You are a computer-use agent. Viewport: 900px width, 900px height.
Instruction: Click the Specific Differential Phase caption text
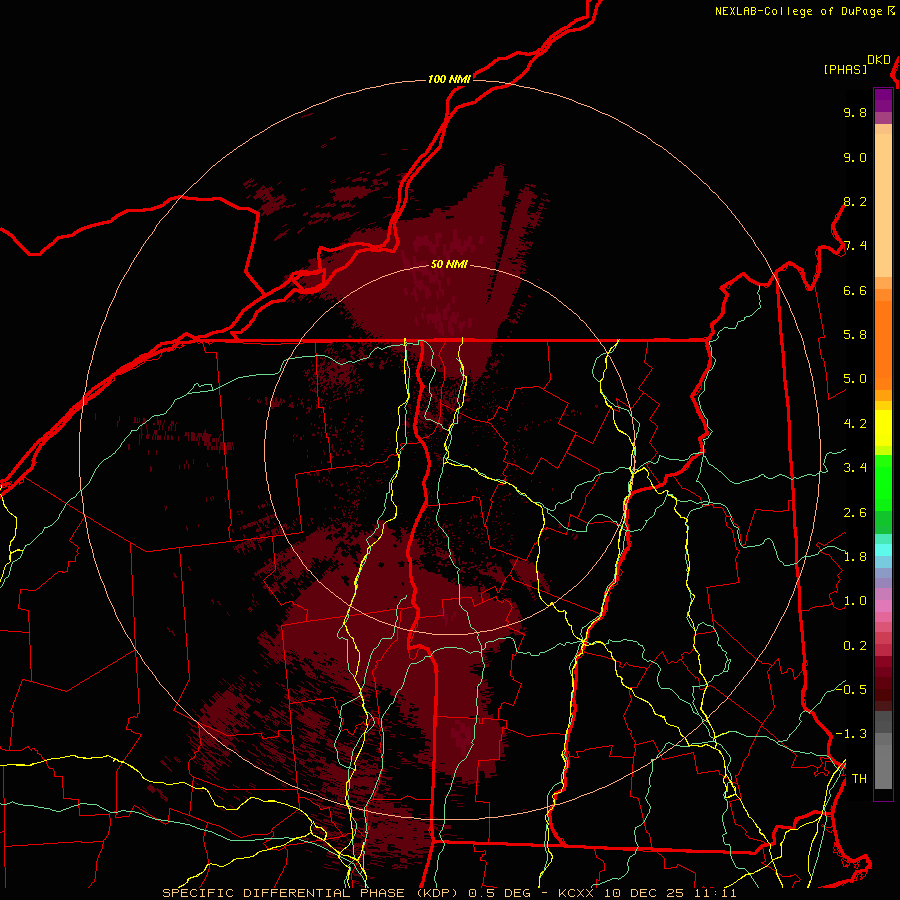pos(449,893)
